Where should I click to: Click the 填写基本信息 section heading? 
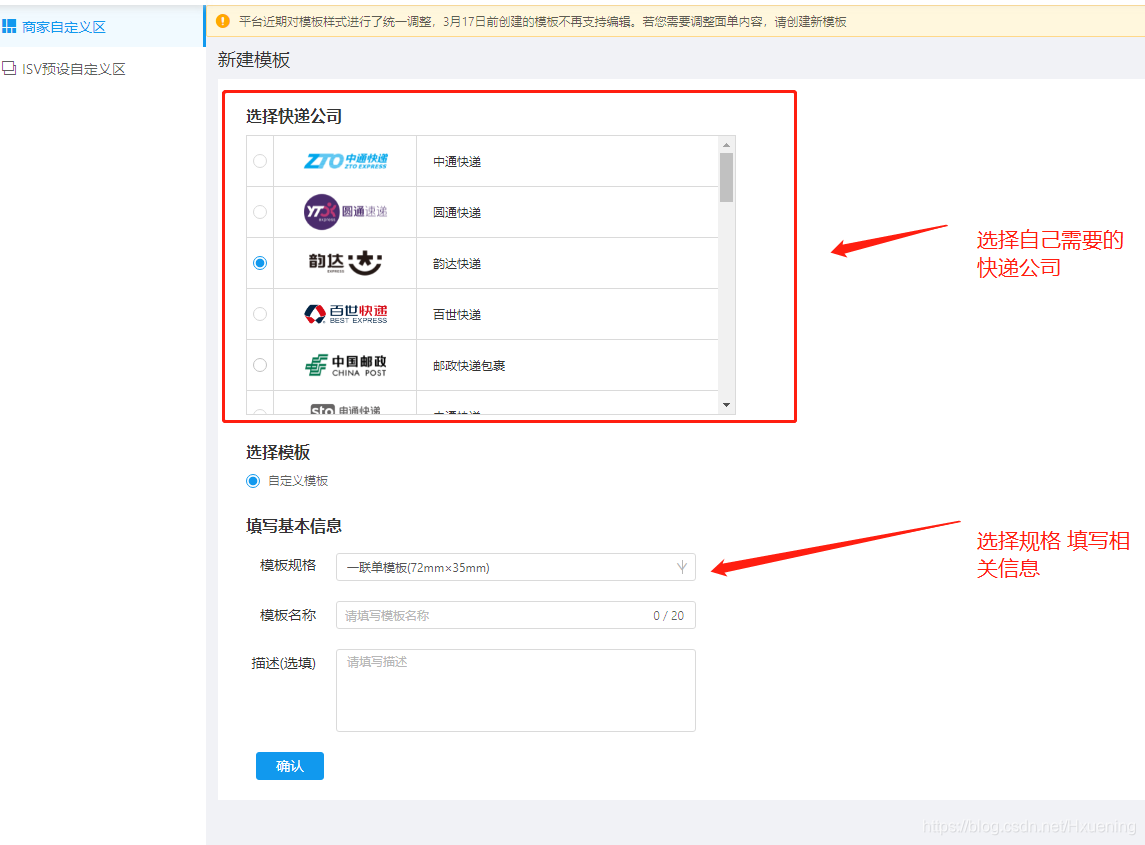[294, 526]
